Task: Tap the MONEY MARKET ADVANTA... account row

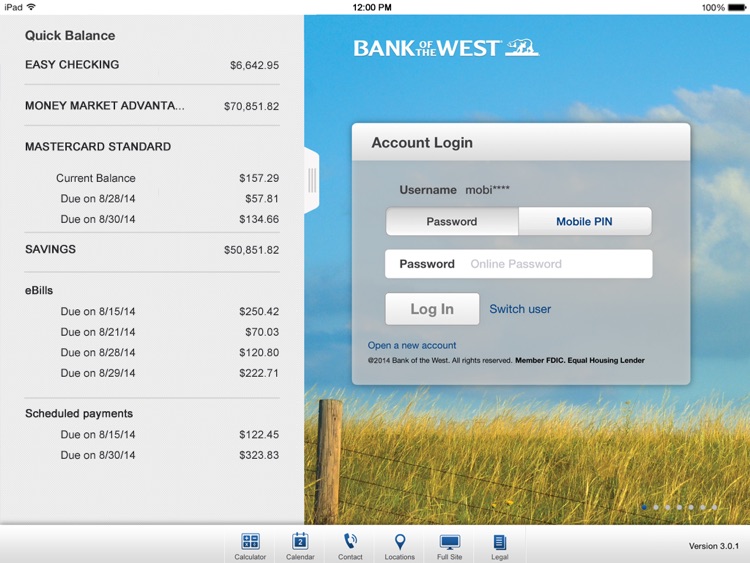Action: (x=152, y=106)
